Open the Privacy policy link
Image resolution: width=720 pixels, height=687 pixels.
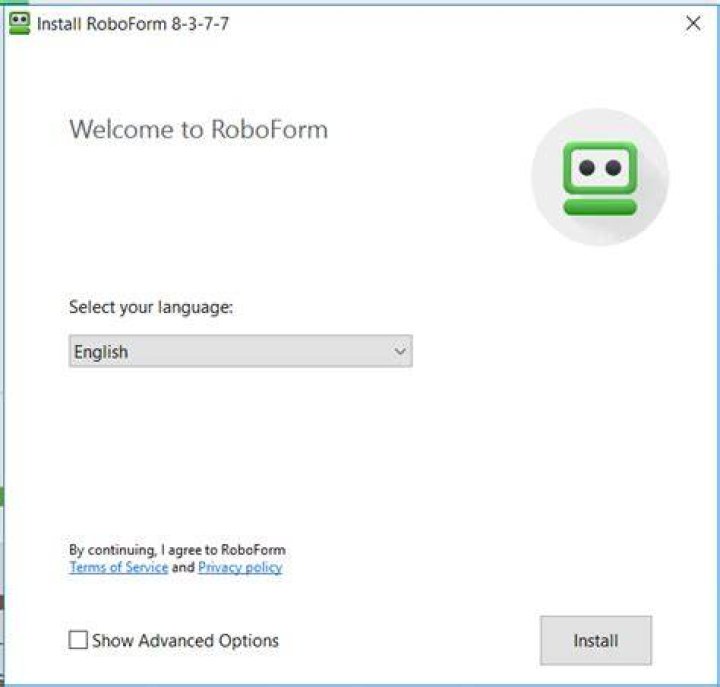point(240,567)
